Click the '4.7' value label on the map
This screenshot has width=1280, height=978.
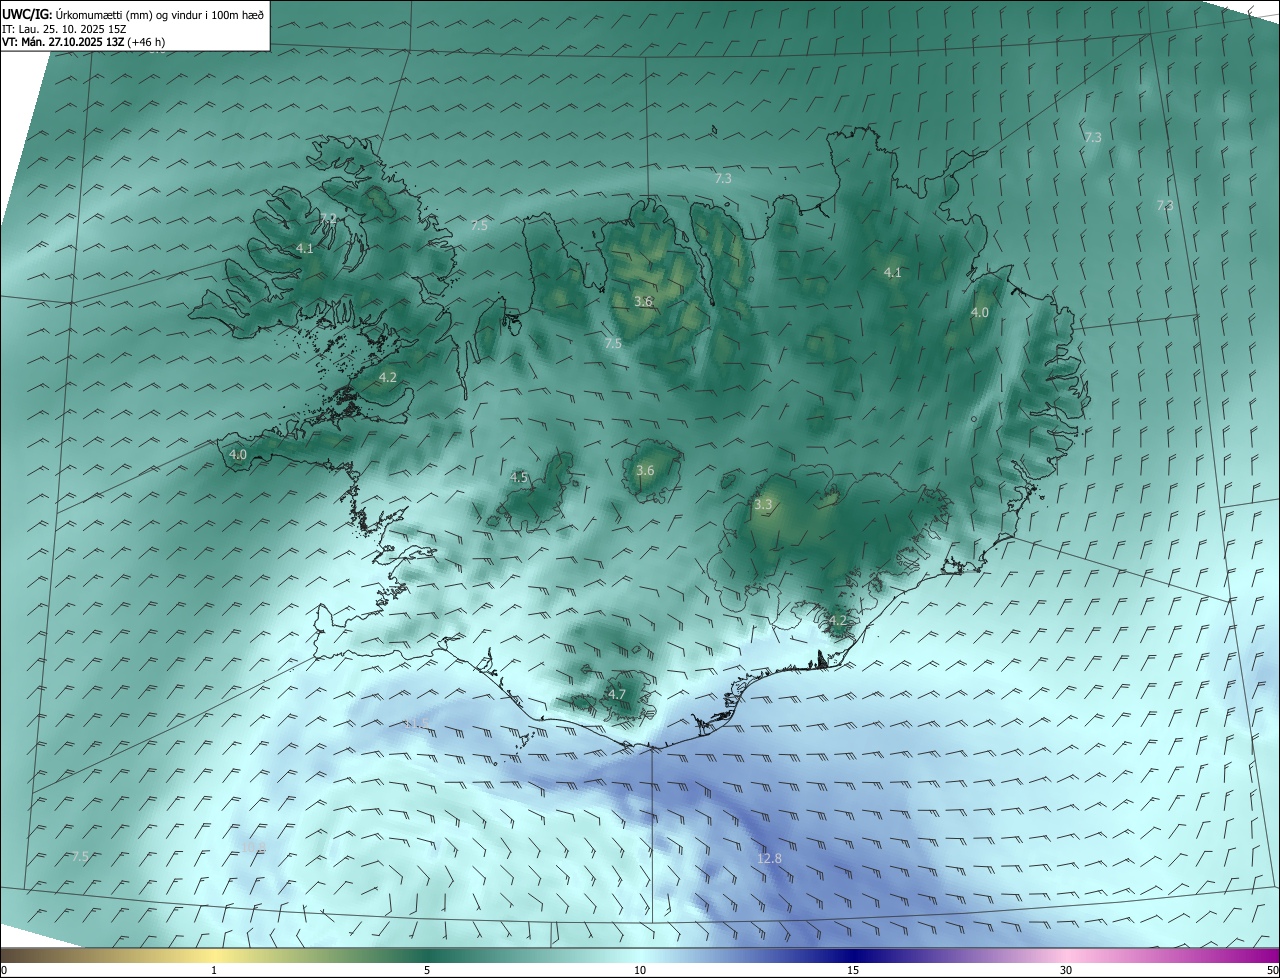pos(617,694)
